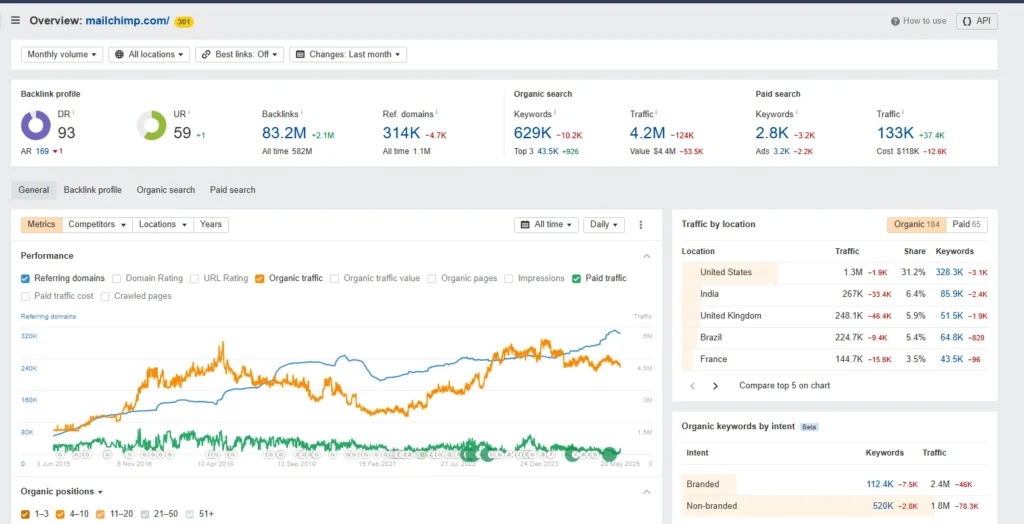Click the 83.2M backlinks count link
The width and height of the screenshot is (1024, 524).
pos(284,133)
